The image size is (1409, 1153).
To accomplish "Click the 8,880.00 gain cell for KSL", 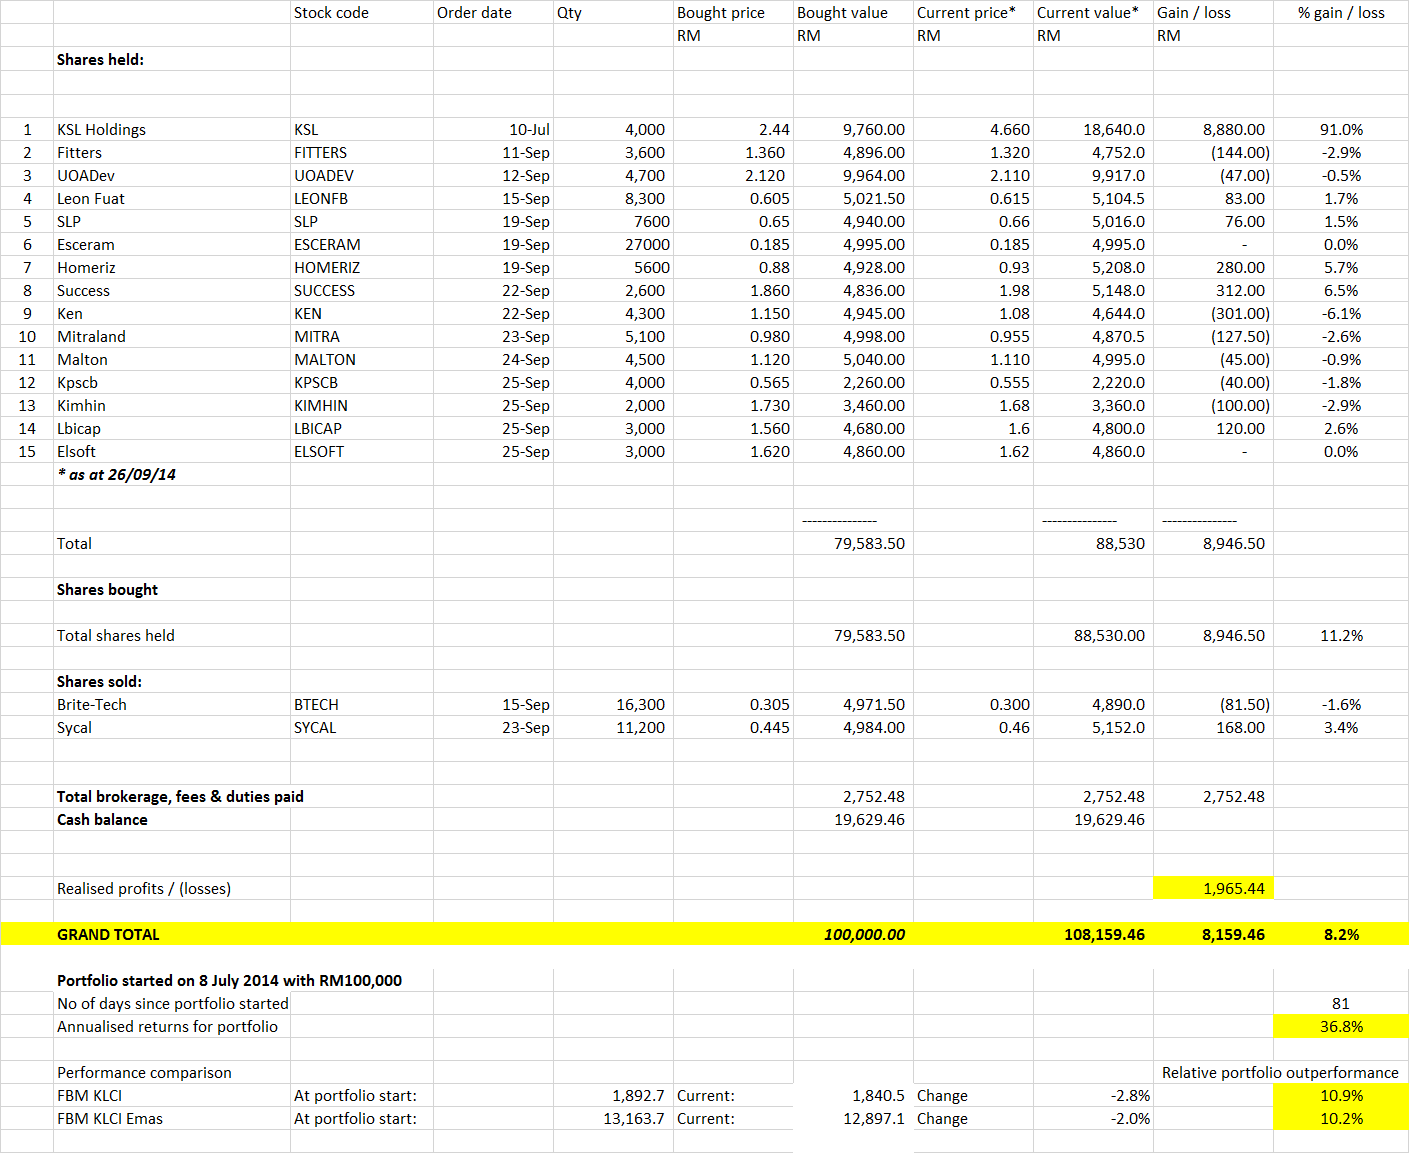I will click(1213, 129).
